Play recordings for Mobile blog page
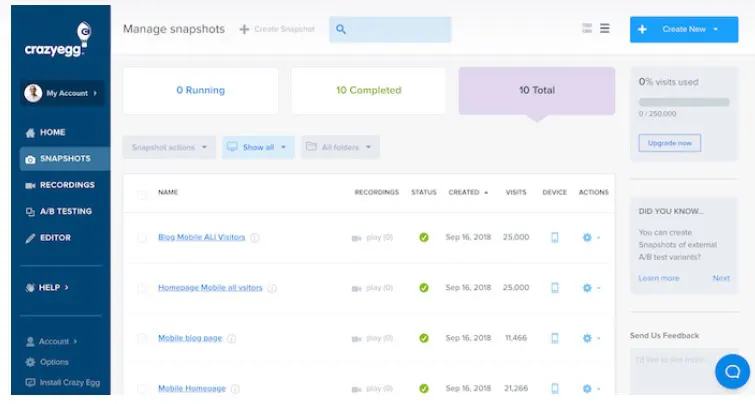755x404 pixels. (x=372, y=339)
